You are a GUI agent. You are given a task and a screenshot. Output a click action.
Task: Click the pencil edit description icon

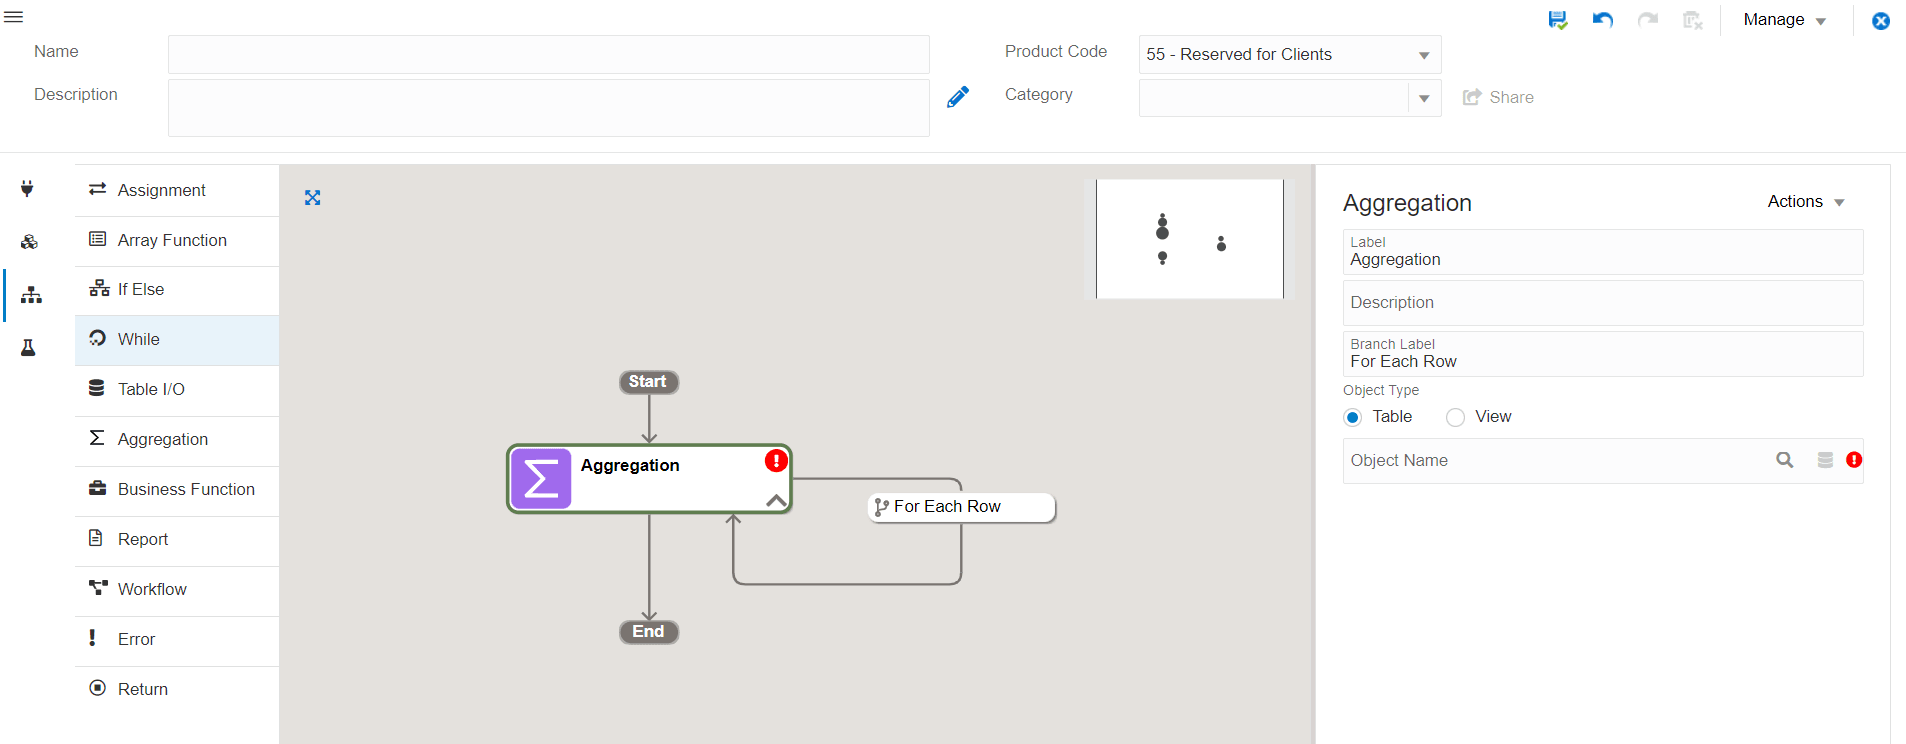click(x=958, y=97)
